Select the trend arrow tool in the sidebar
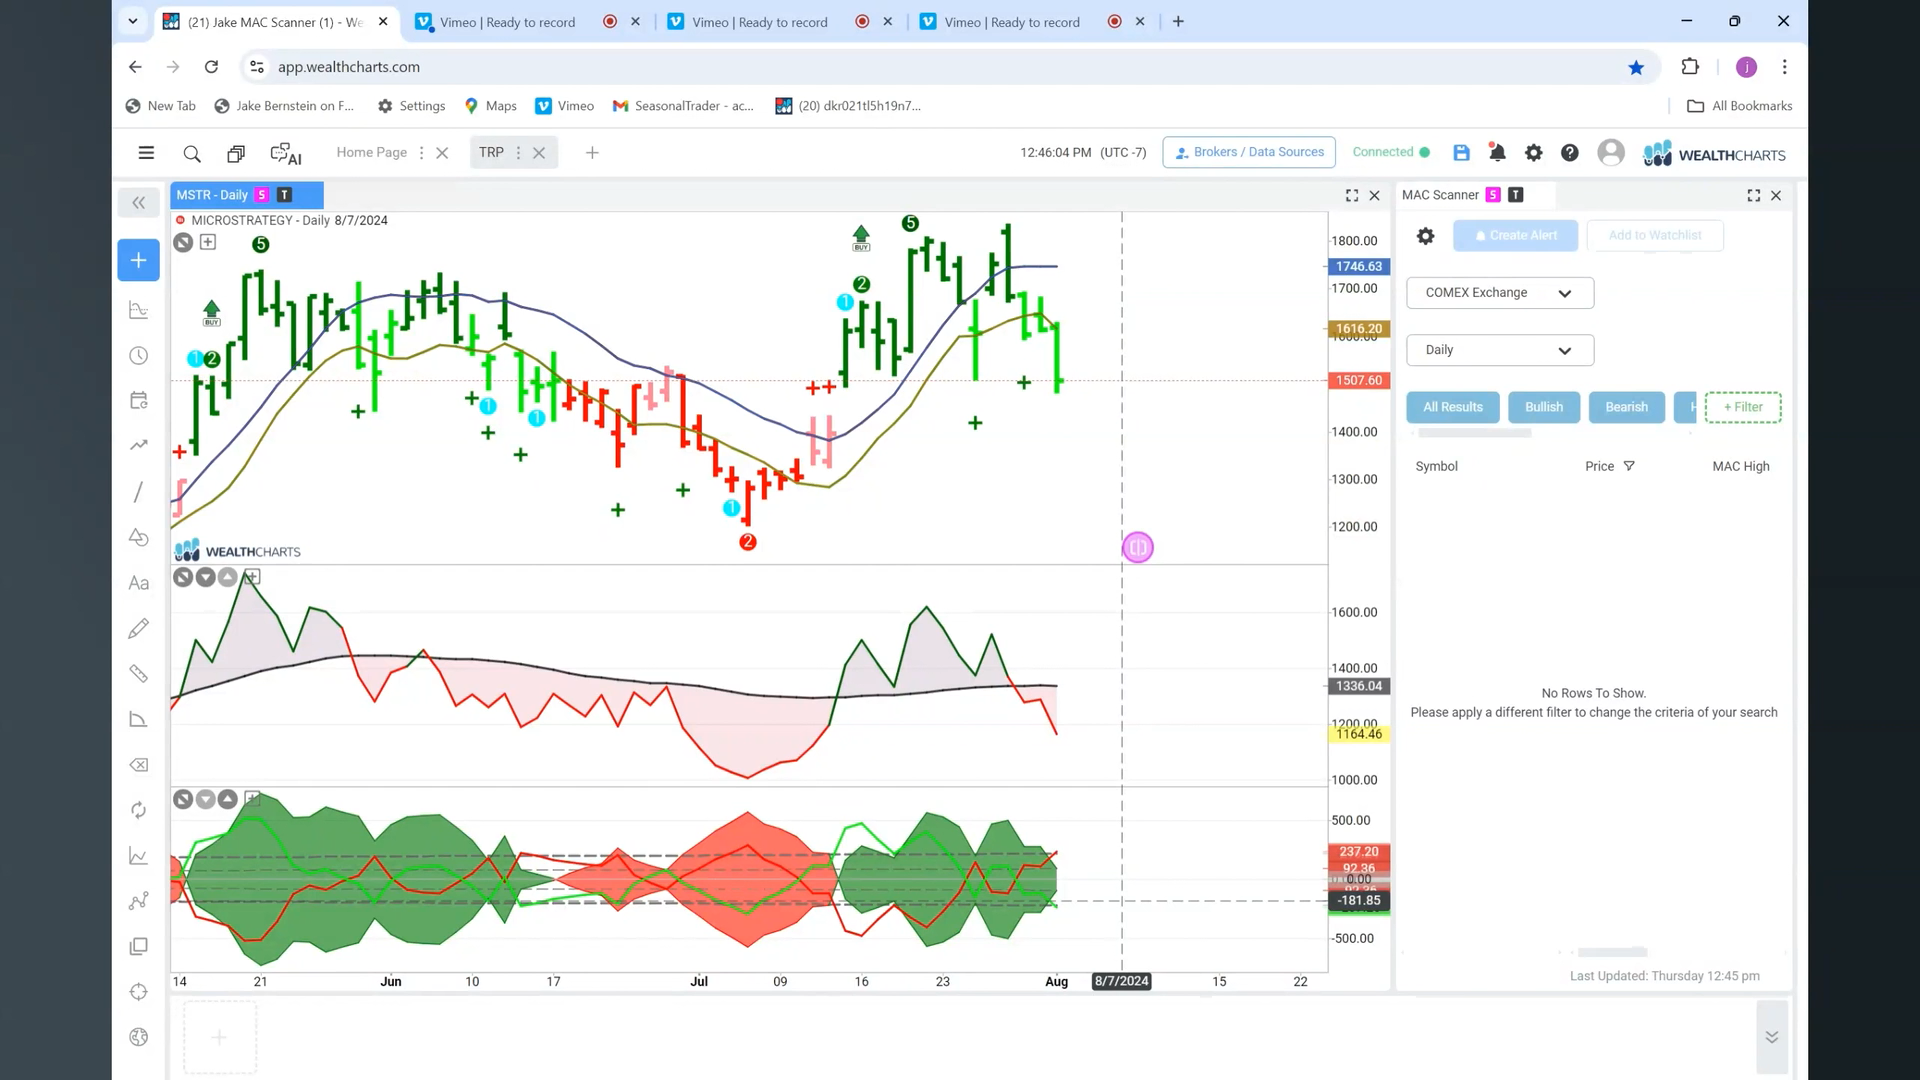Screen dimensions: 1920x1080 (x=139, y=445)
